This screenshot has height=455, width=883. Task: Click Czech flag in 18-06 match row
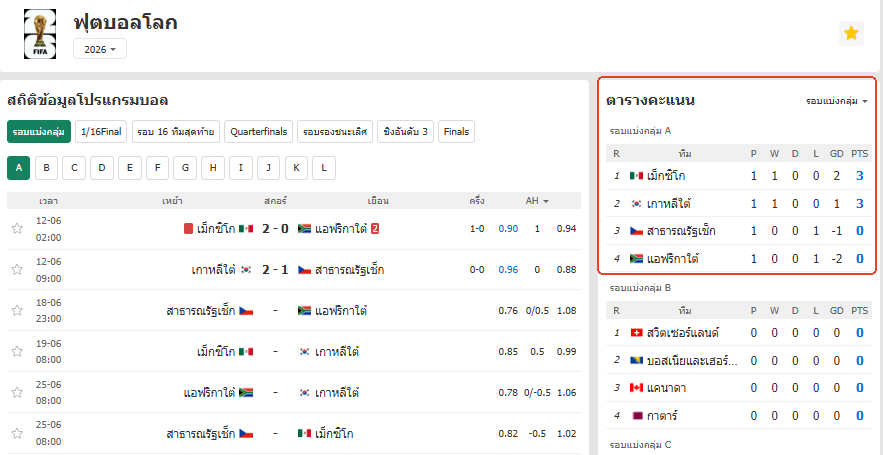pos(246,311)
